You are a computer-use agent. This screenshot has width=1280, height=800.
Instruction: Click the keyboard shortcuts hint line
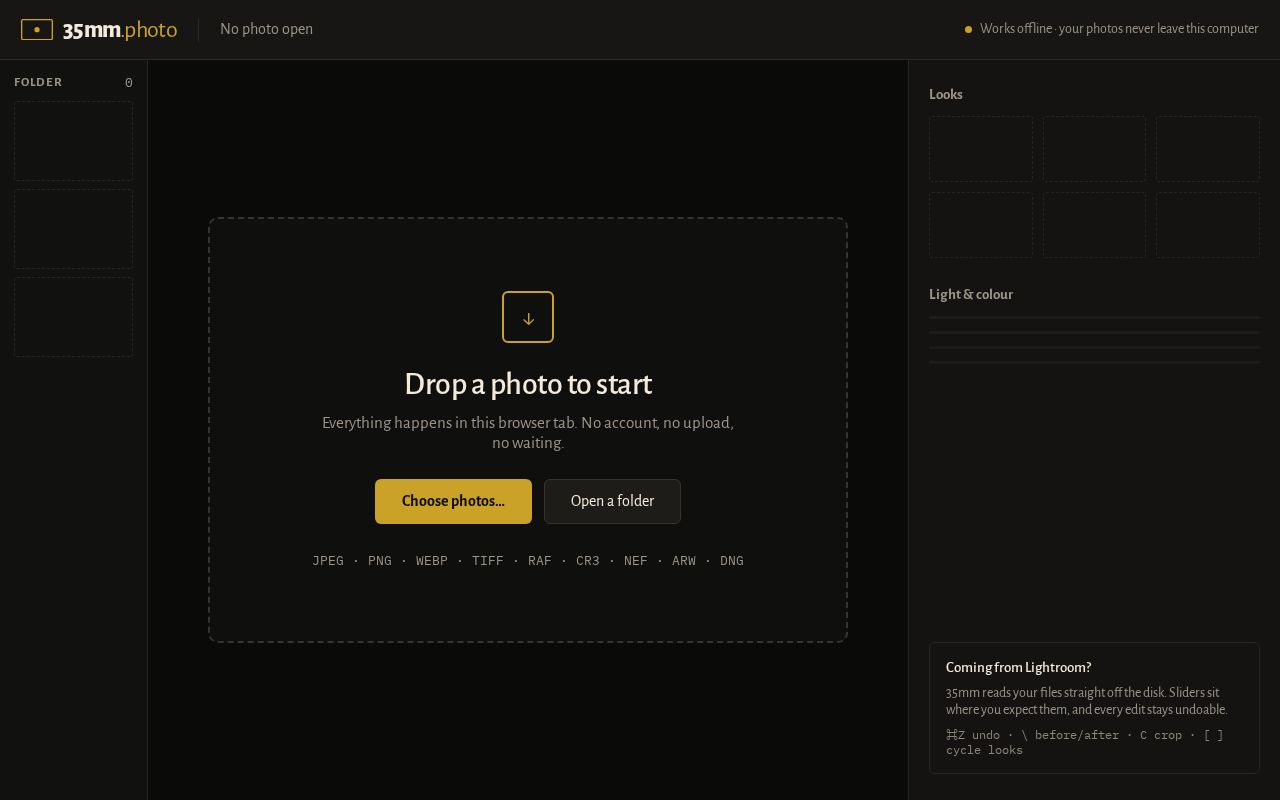pos(1085,742)
